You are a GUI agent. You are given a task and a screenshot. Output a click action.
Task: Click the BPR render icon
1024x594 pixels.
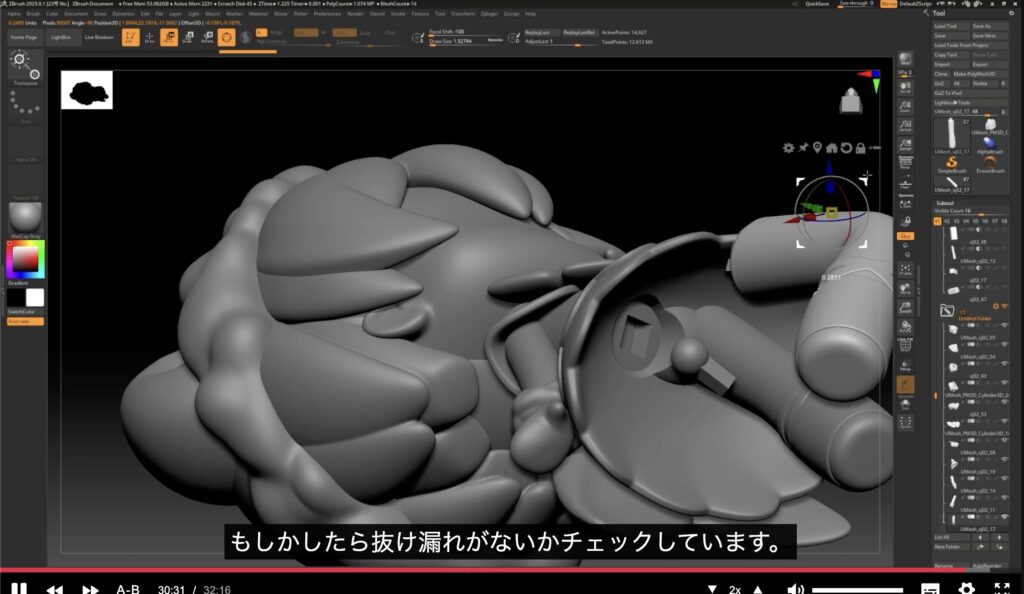[905, 61]
